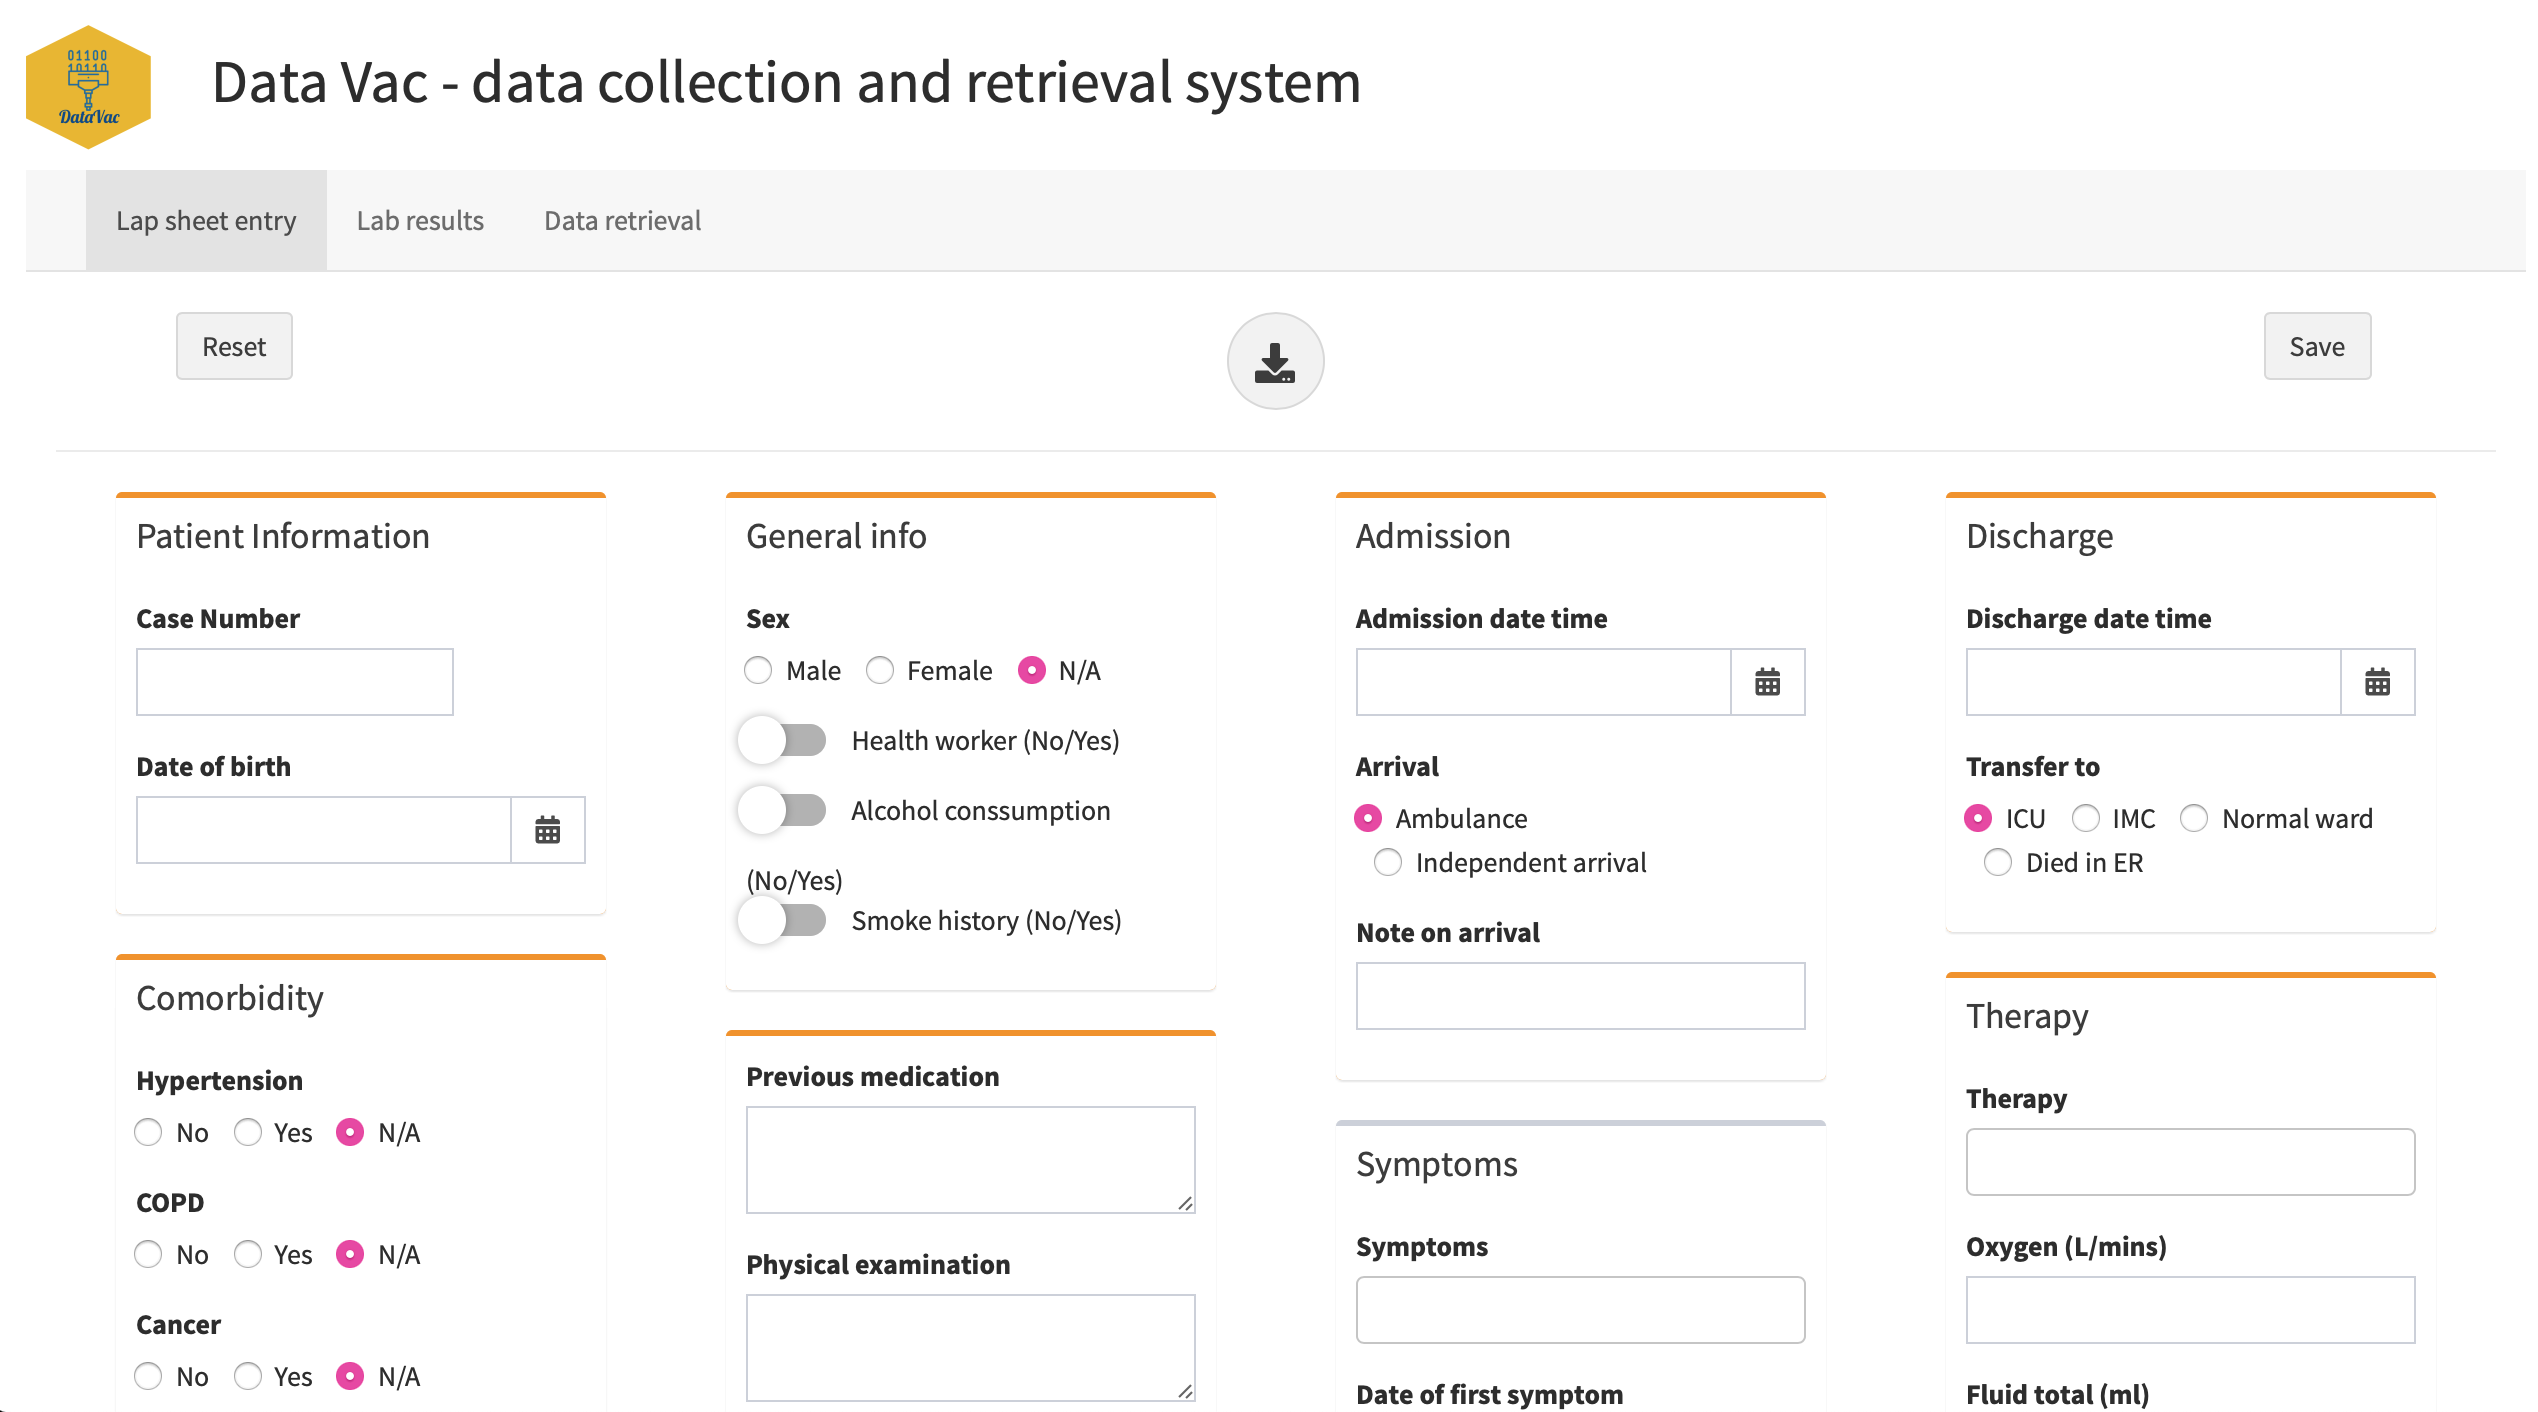
Task: Enable Alcohol consumption switch
Action: (783, 811)
